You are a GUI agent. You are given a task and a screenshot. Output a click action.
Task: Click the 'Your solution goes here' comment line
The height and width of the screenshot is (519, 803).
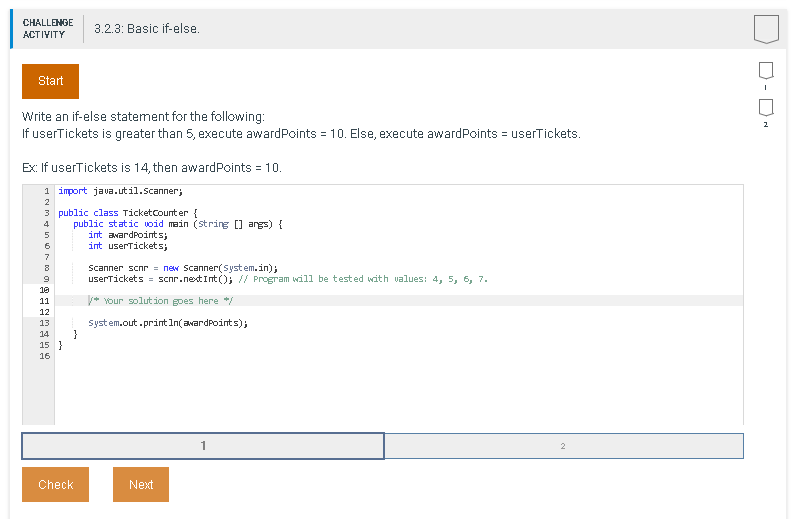click(x=160, y=301)
